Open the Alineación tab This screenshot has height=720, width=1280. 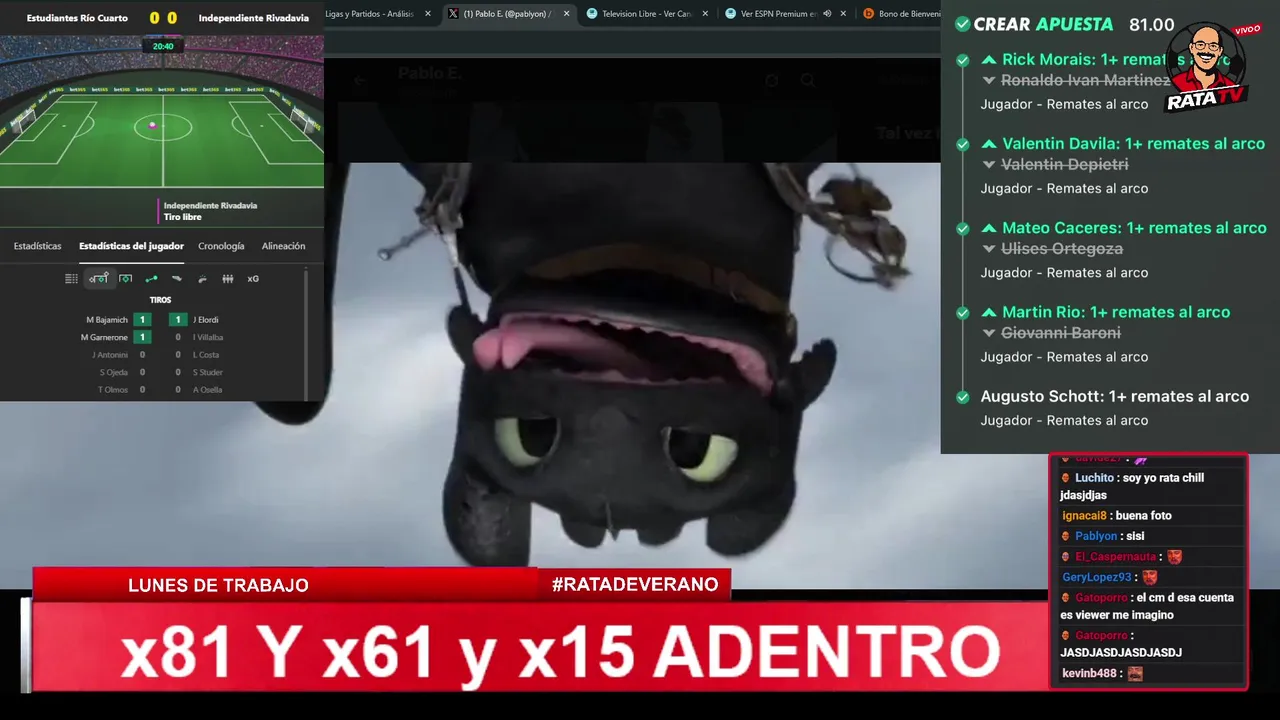coord(283,246)
